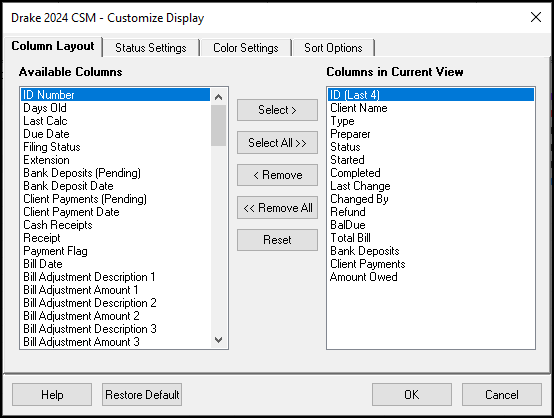554x418 pixels.
Task: Click the Select > button
Action: click(277, 110)
